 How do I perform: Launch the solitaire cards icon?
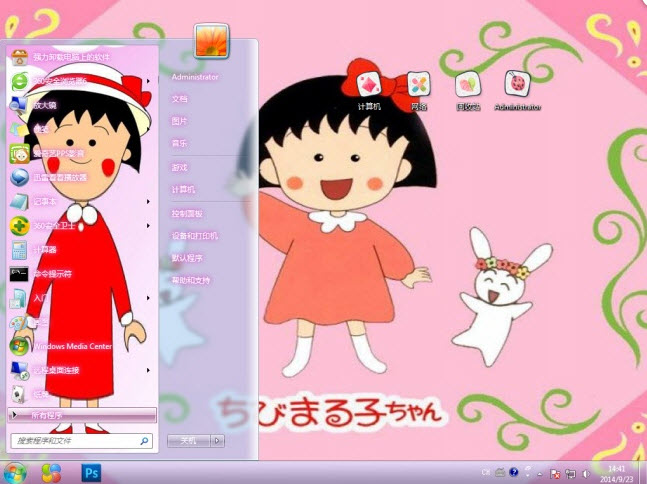(x=18, y=394)
